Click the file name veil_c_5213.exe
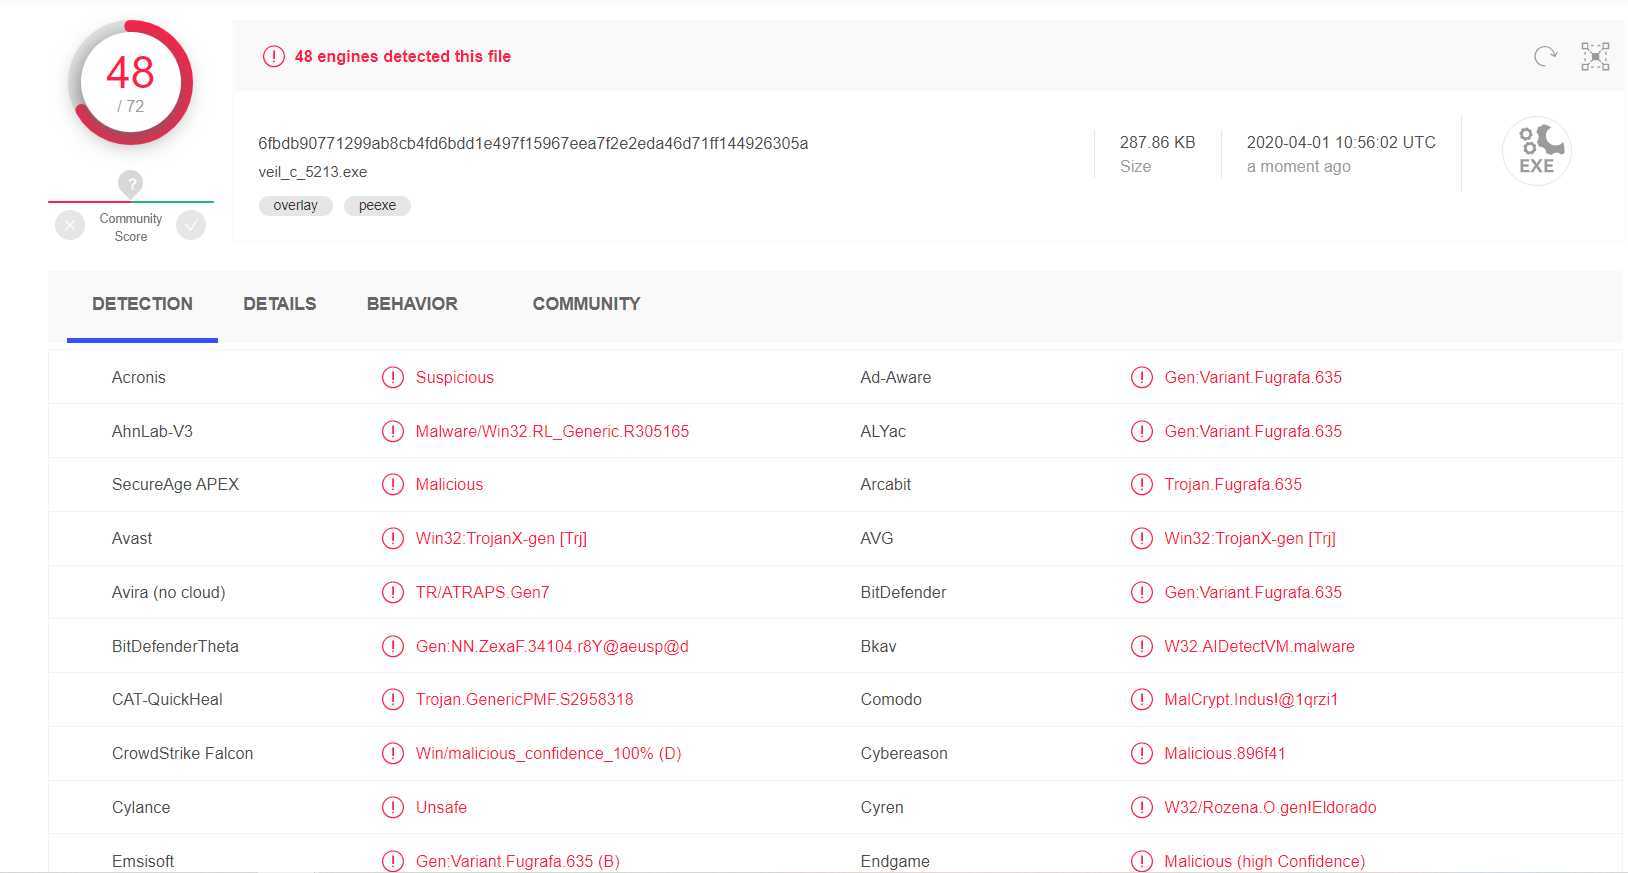 pyautogui.click(x=313, y=172)
